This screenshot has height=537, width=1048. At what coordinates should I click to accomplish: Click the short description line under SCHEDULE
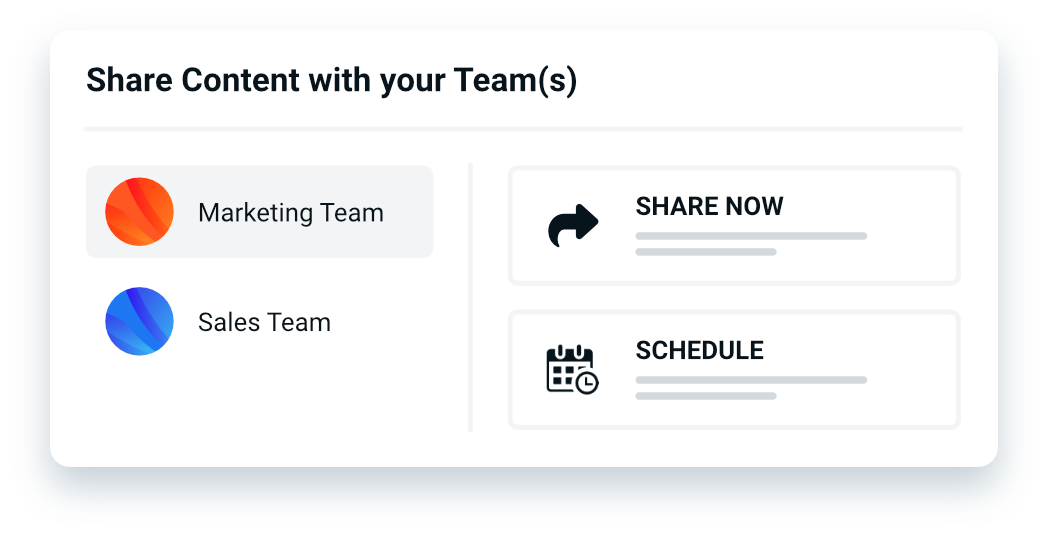706,396
